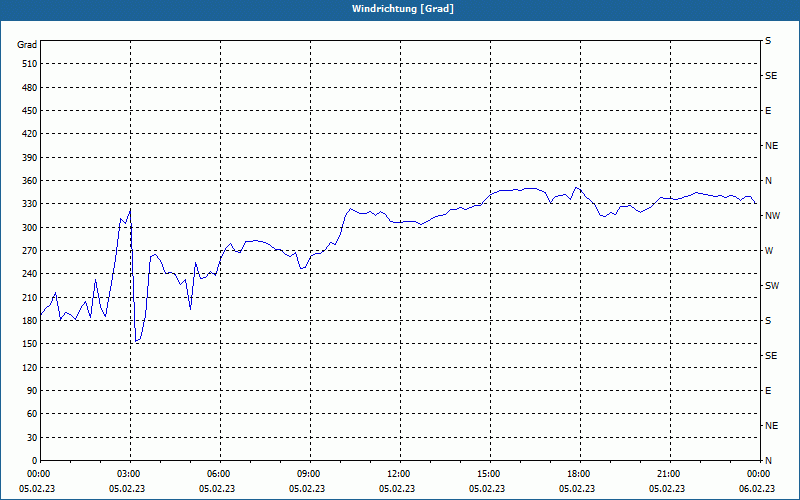Select the "12:00" time axis label

(398, 474)
